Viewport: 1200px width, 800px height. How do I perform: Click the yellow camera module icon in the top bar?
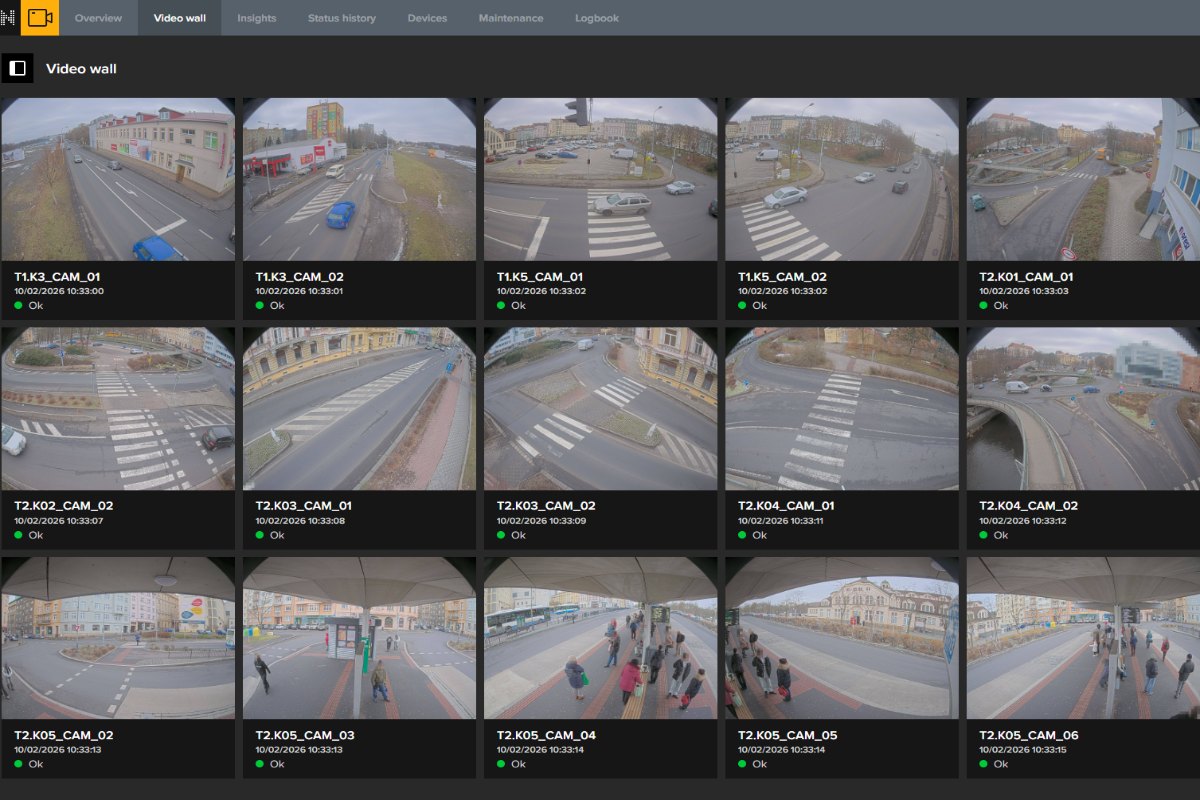pyautogui.click(x=41, y=16)
